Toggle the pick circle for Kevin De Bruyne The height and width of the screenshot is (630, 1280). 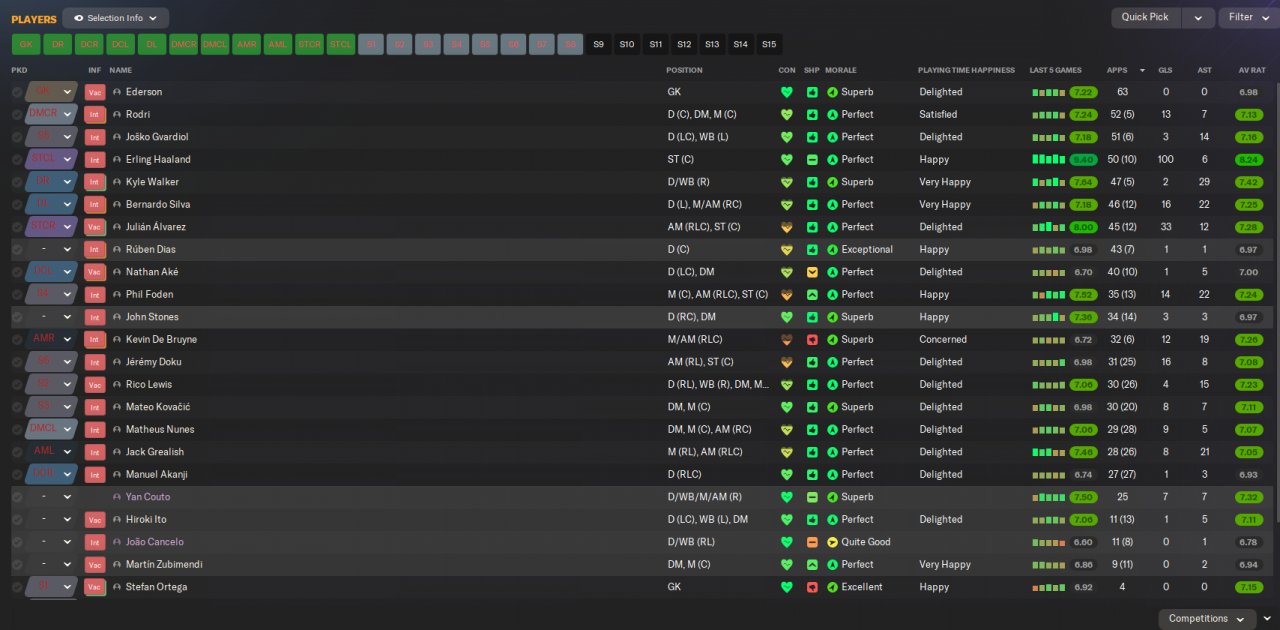click(17, 339)
